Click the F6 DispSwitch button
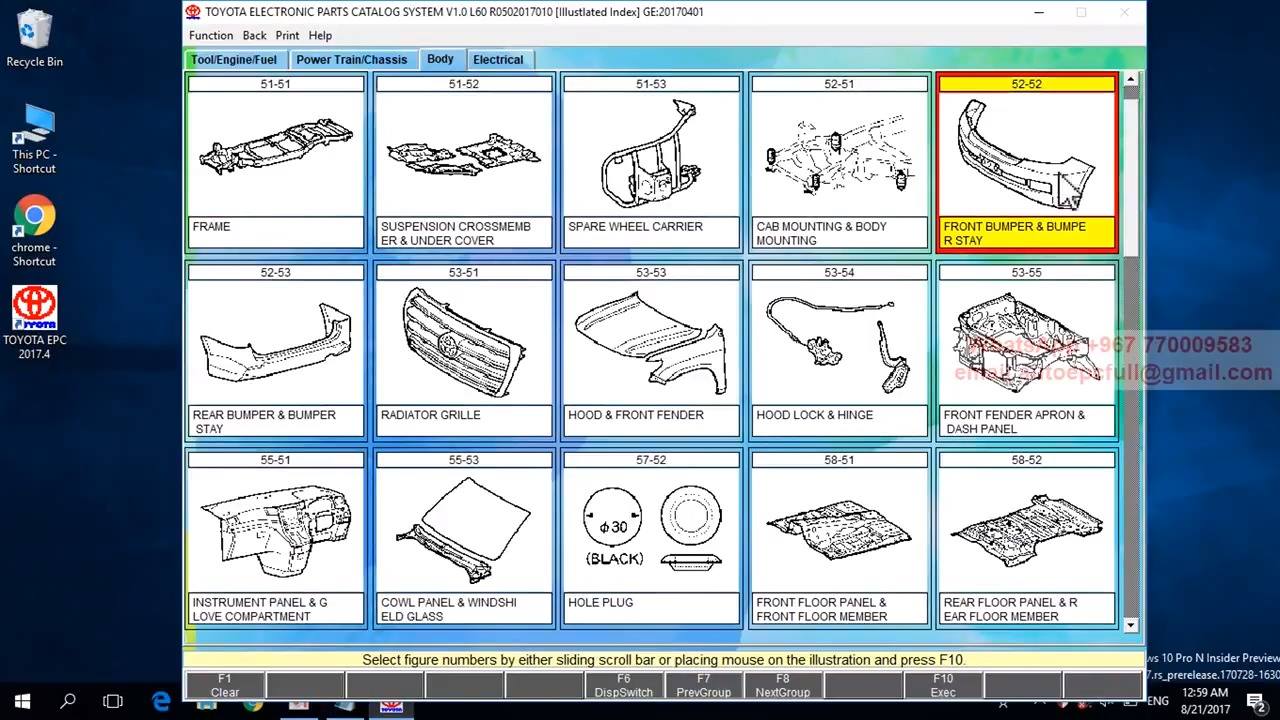This screenshot has width=1280, height=720. (624, 685)
